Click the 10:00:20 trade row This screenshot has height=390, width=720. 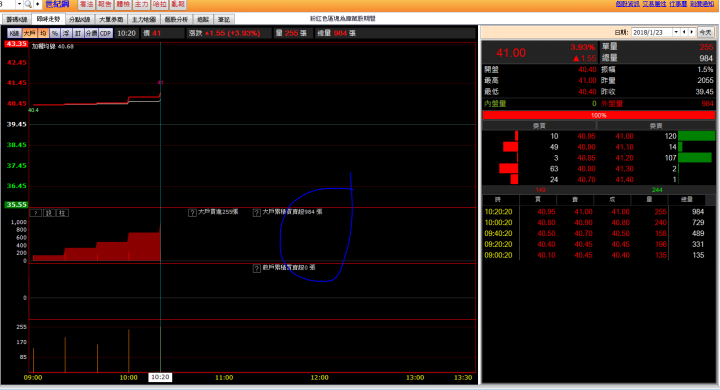tap(598, 222)
